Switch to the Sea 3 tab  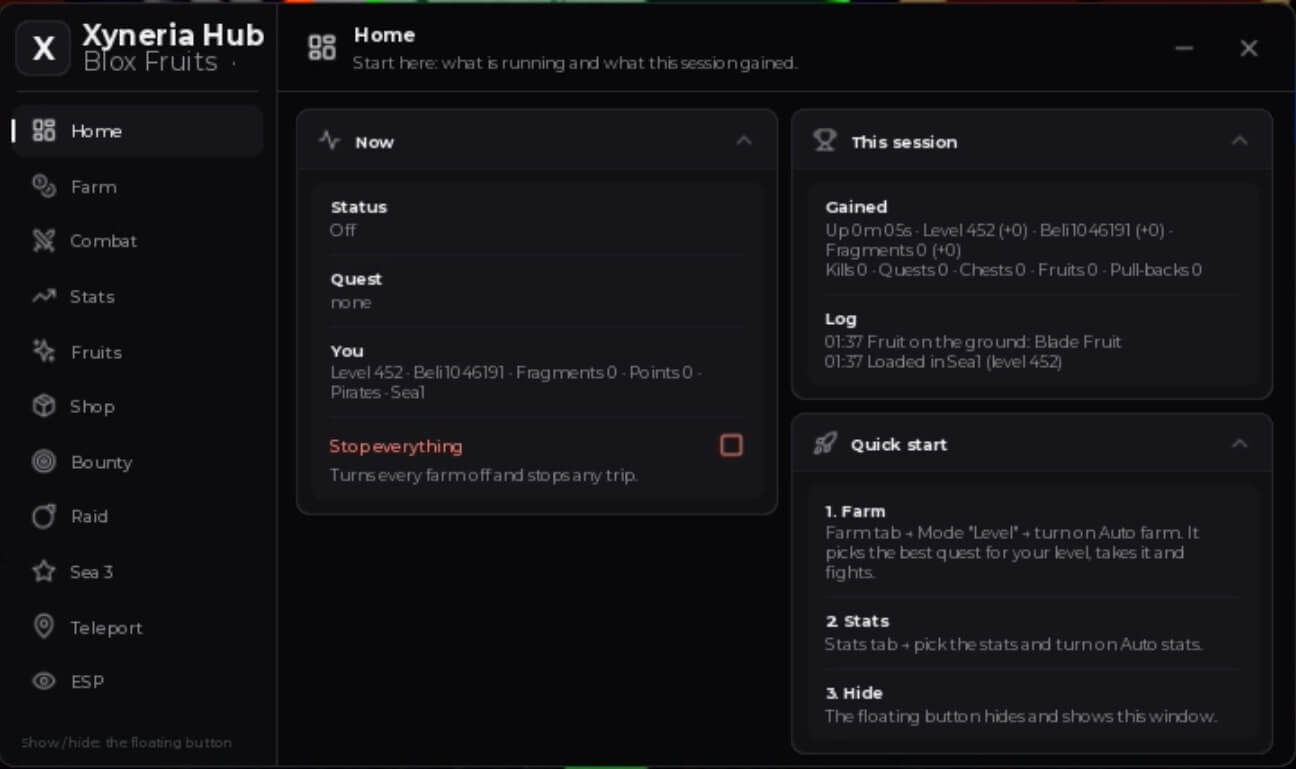coord(138,572)
